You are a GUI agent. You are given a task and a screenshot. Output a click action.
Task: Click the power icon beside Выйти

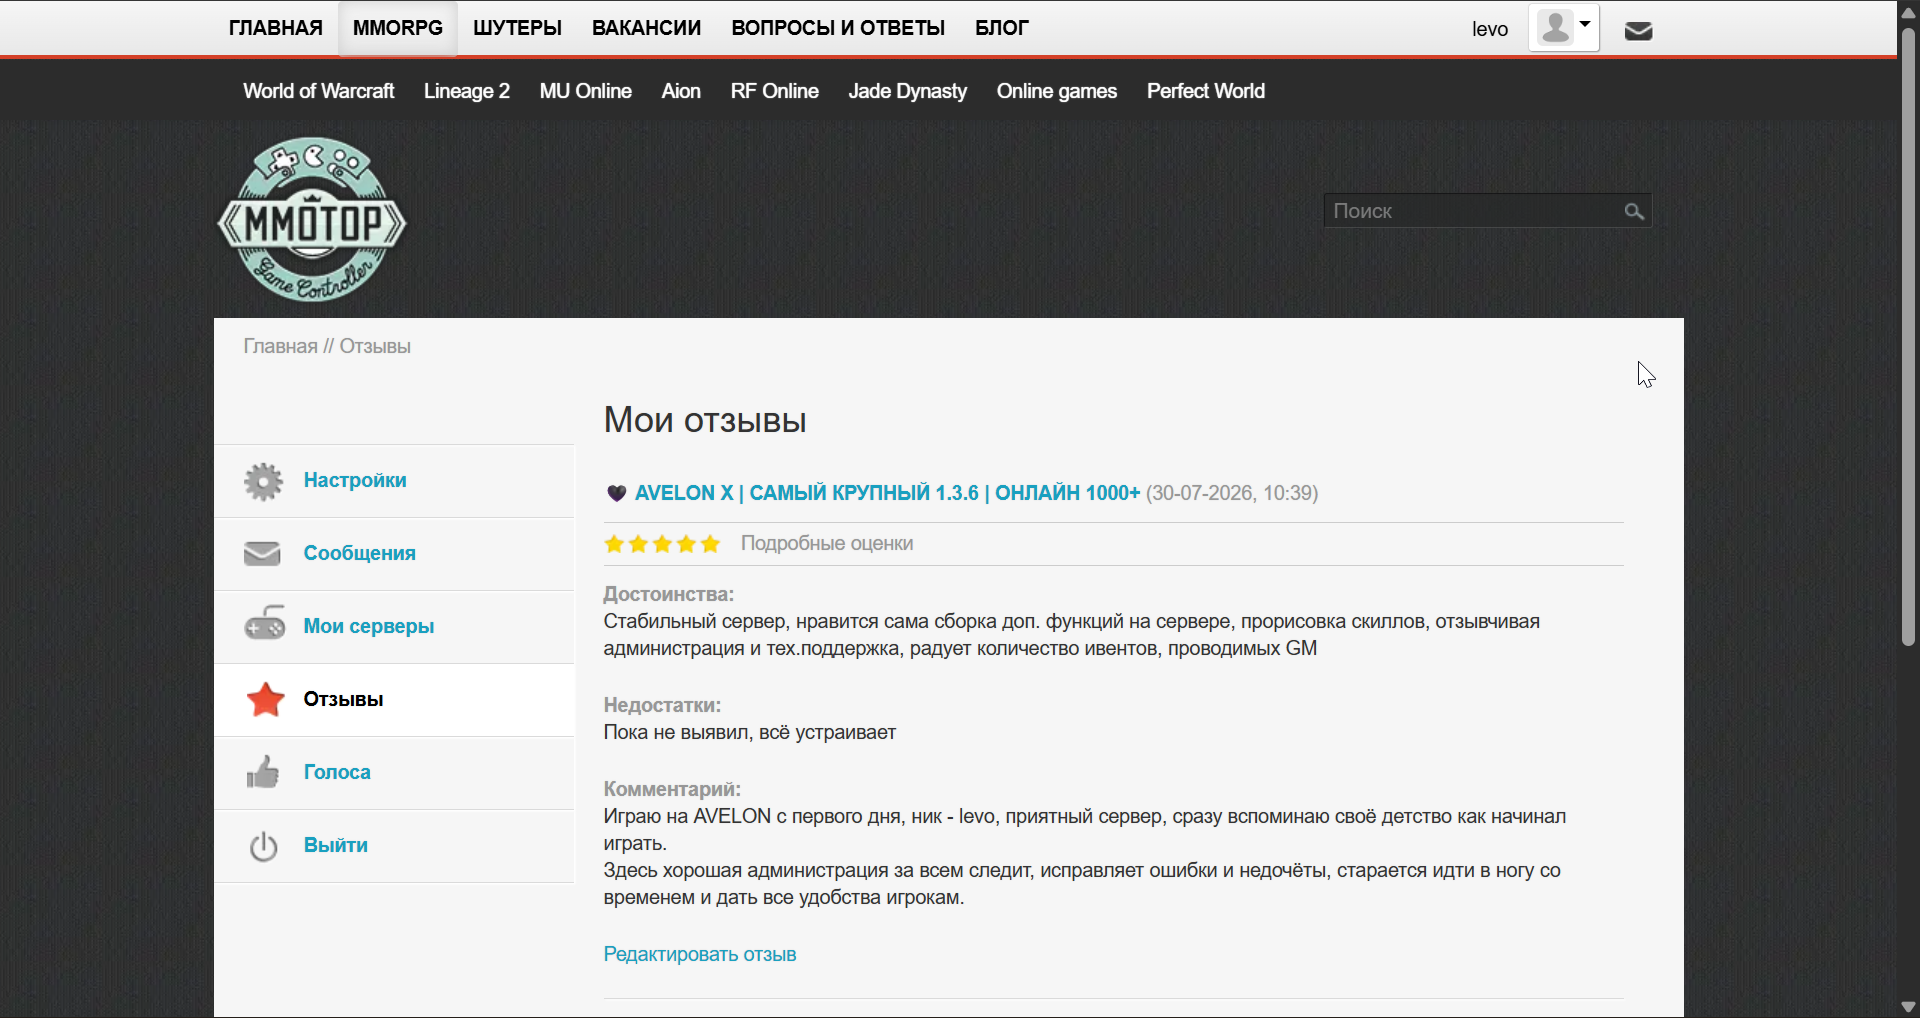263,846
